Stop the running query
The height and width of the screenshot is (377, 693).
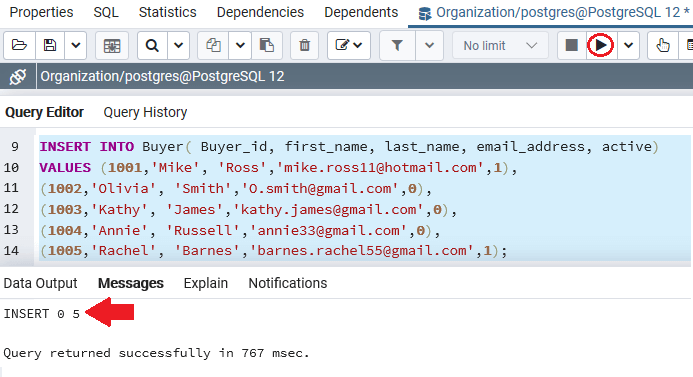click(571, 45)
